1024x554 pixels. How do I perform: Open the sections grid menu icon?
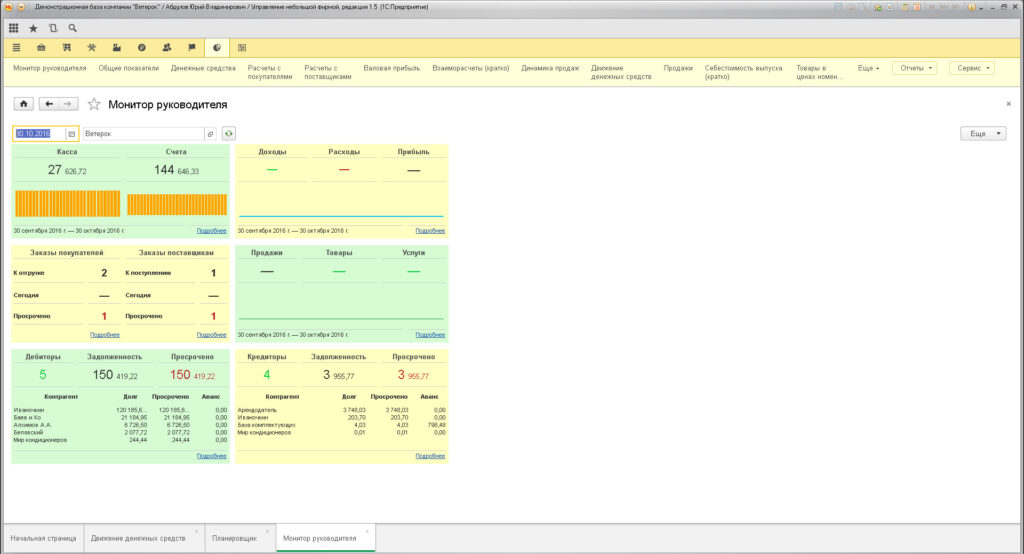pyautogui.click(x=13, y=28)
